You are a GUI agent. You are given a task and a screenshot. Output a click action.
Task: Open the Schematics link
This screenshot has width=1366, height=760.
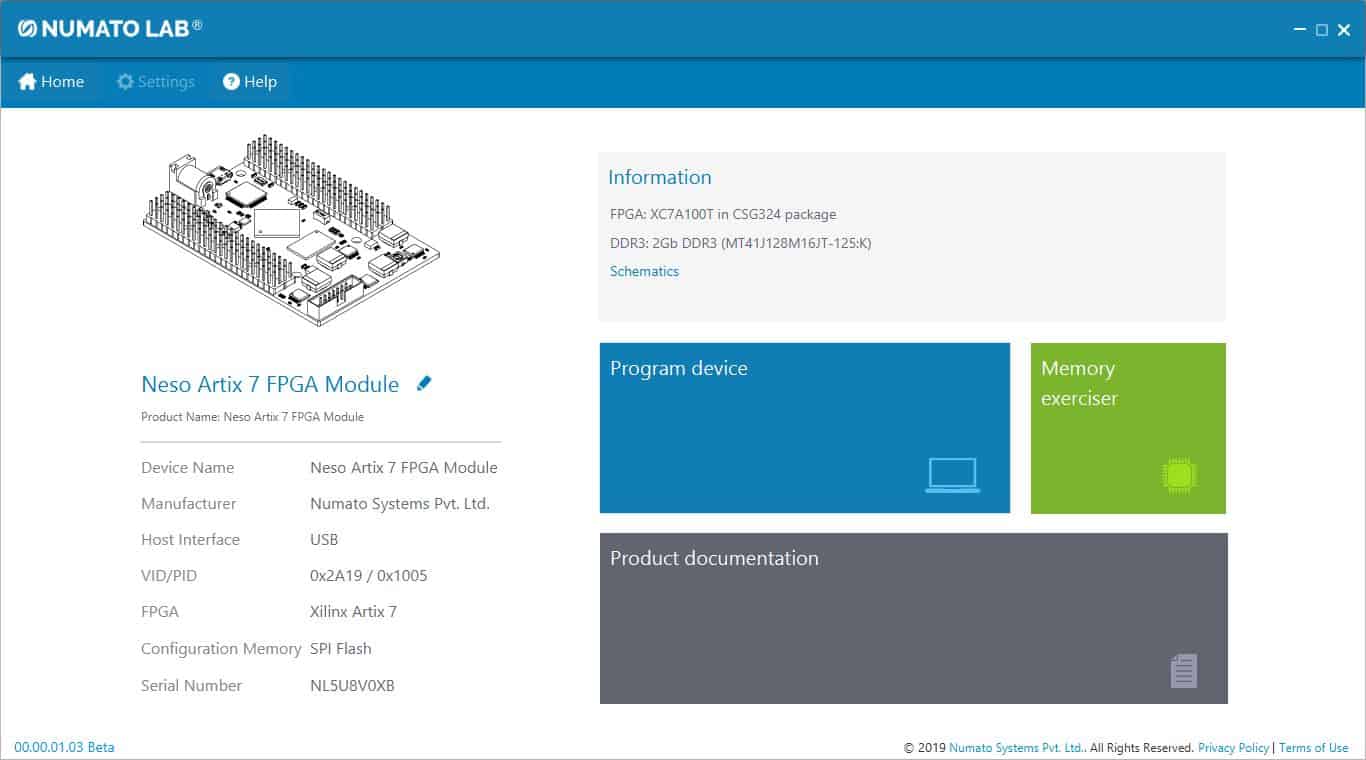[x=644, y=271]
